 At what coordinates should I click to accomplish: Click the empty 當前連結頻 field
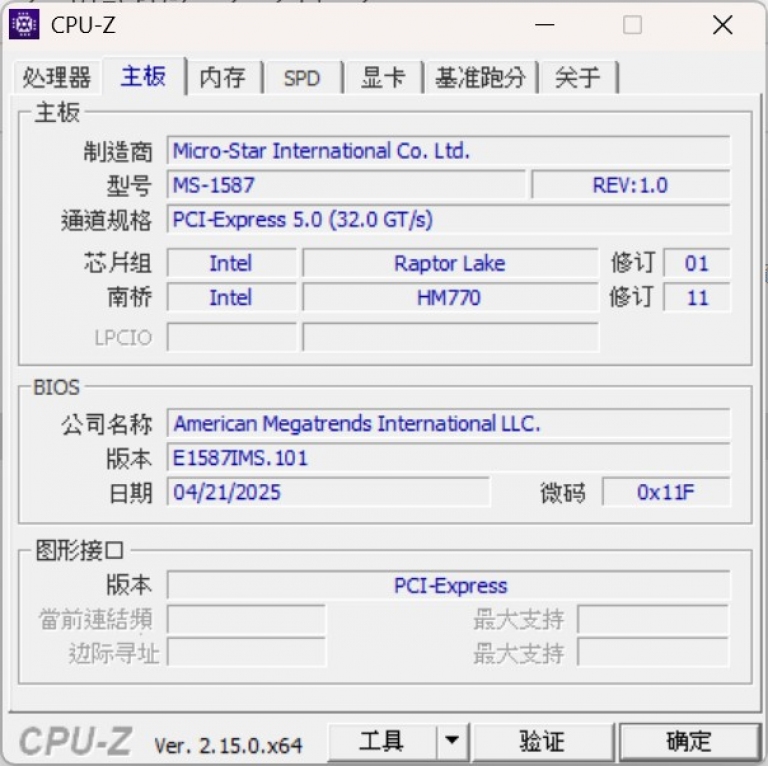coord(246,620)
